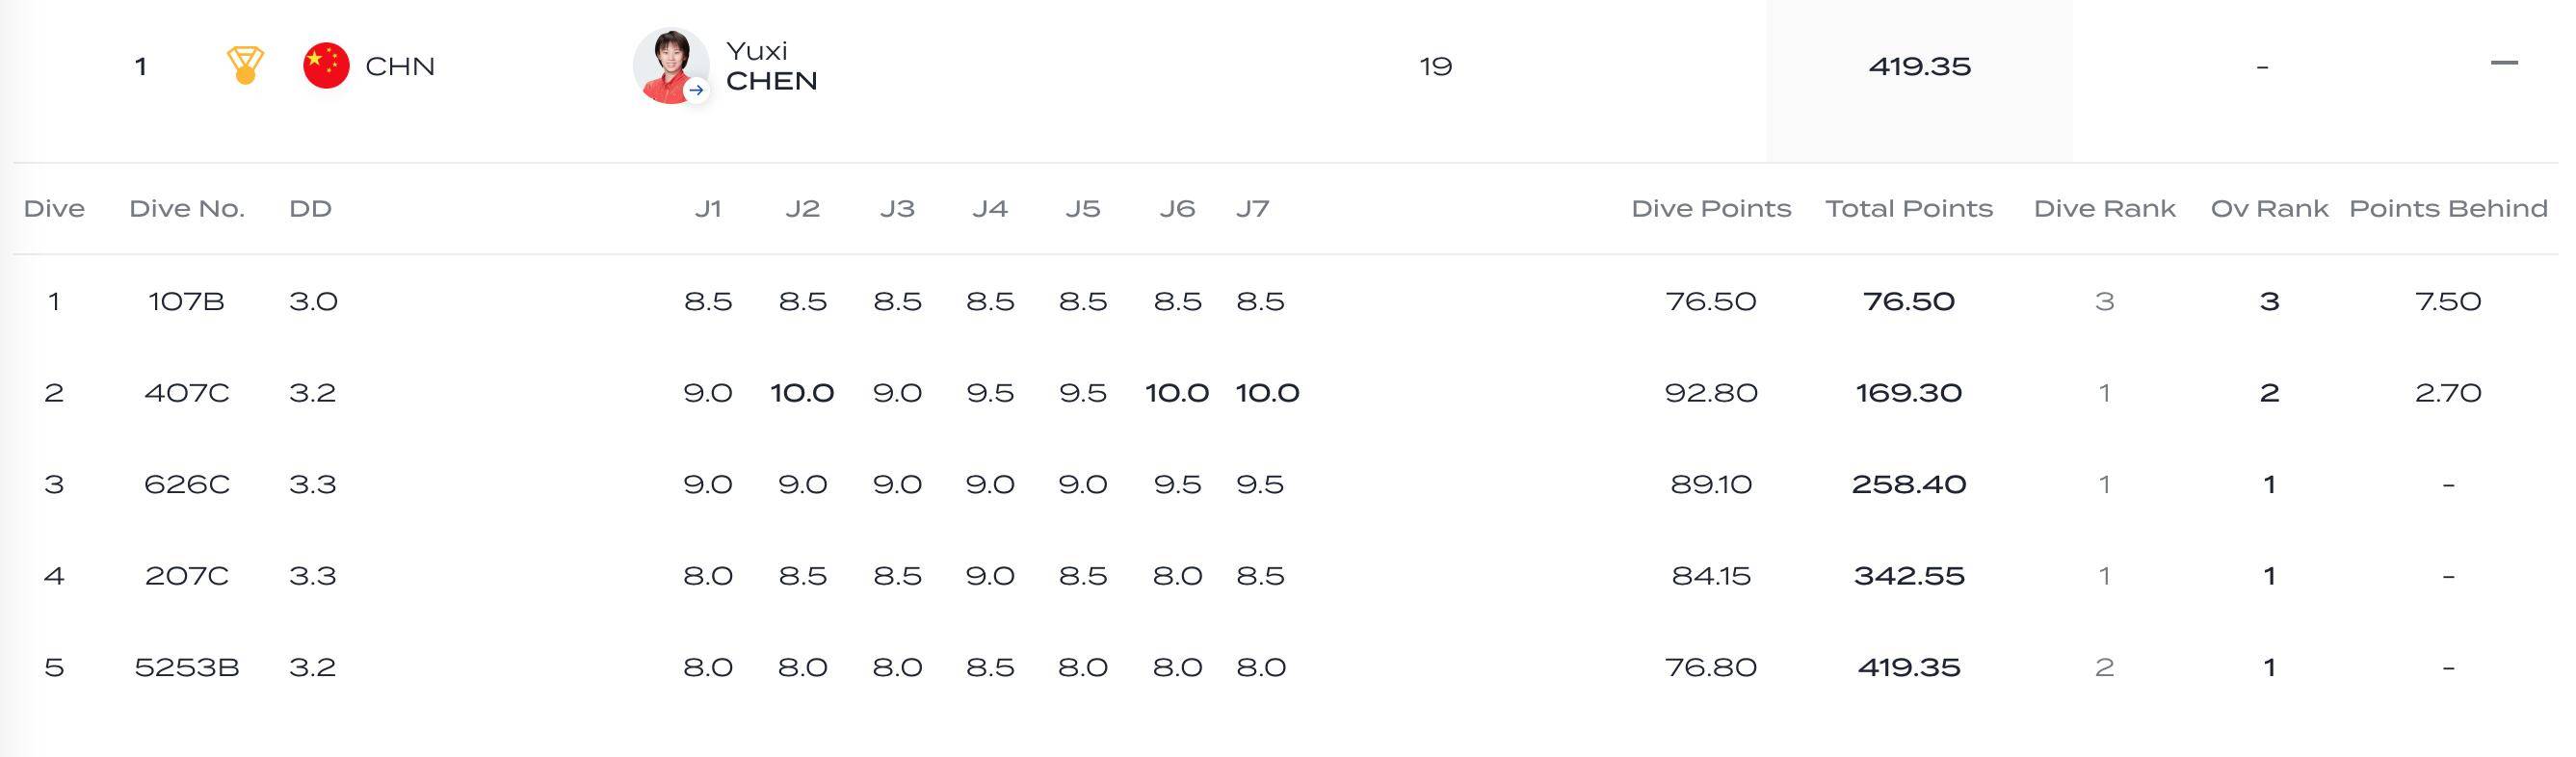Click the Dive Rank column header
This screenshot has height=757, width=2576.
[2104, 208]
